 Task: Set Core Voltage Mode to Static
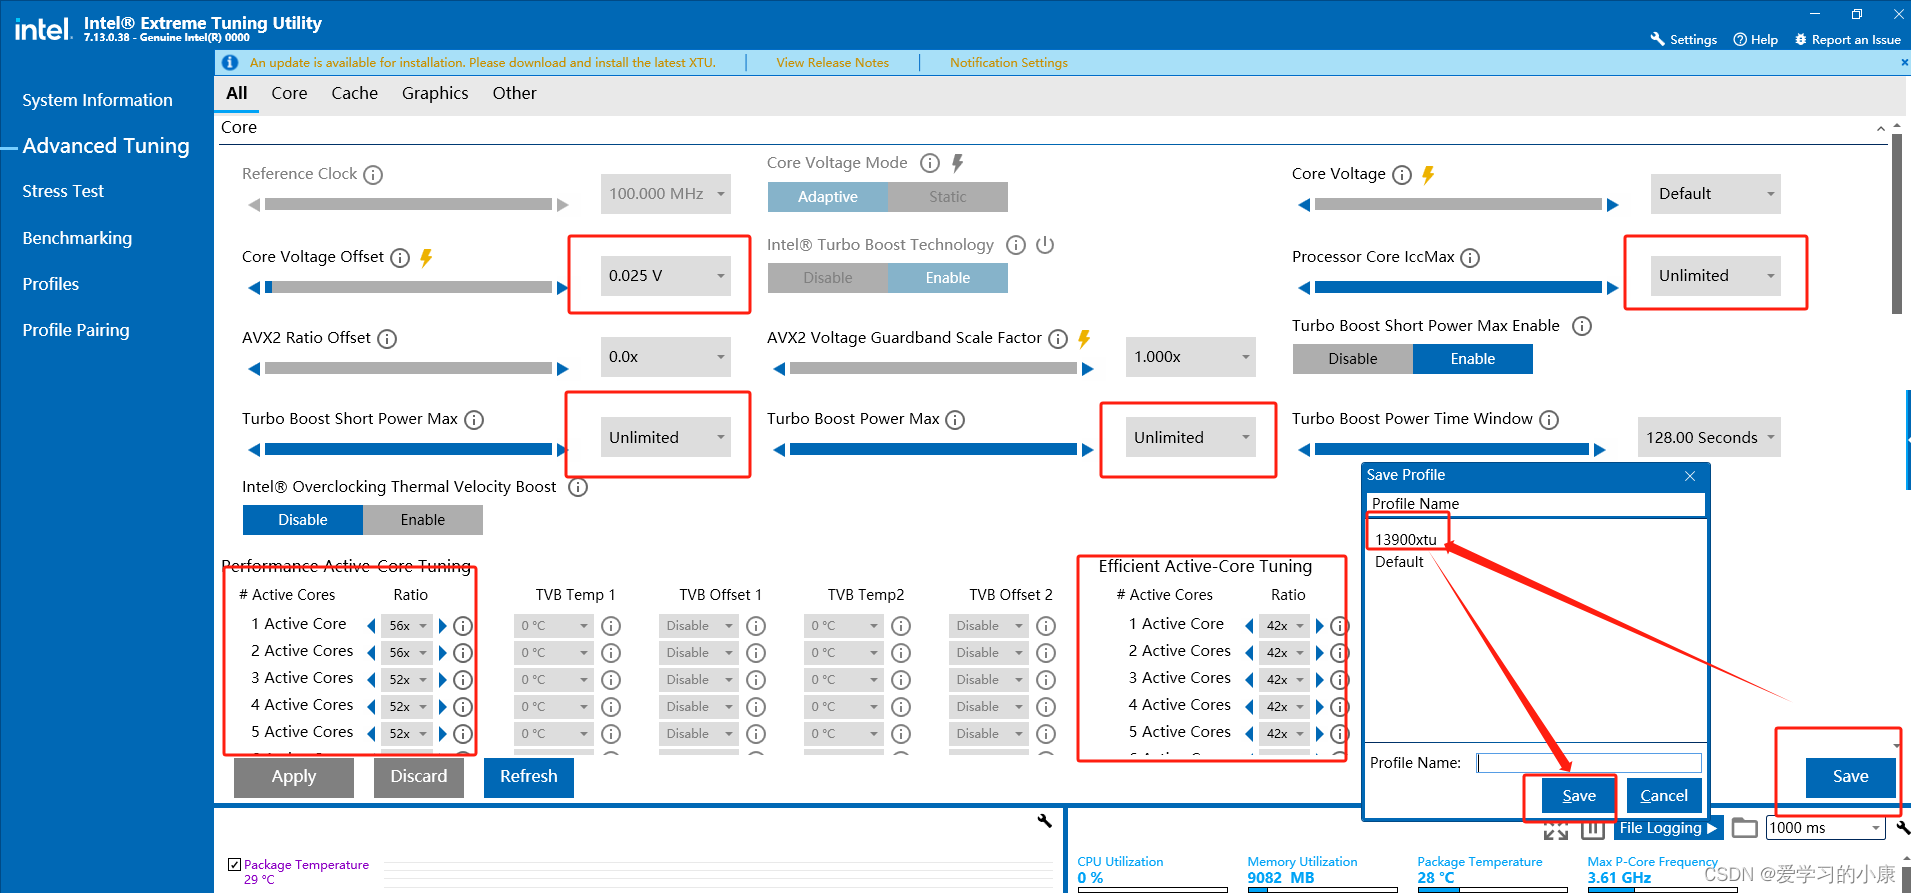pos(948,197)
